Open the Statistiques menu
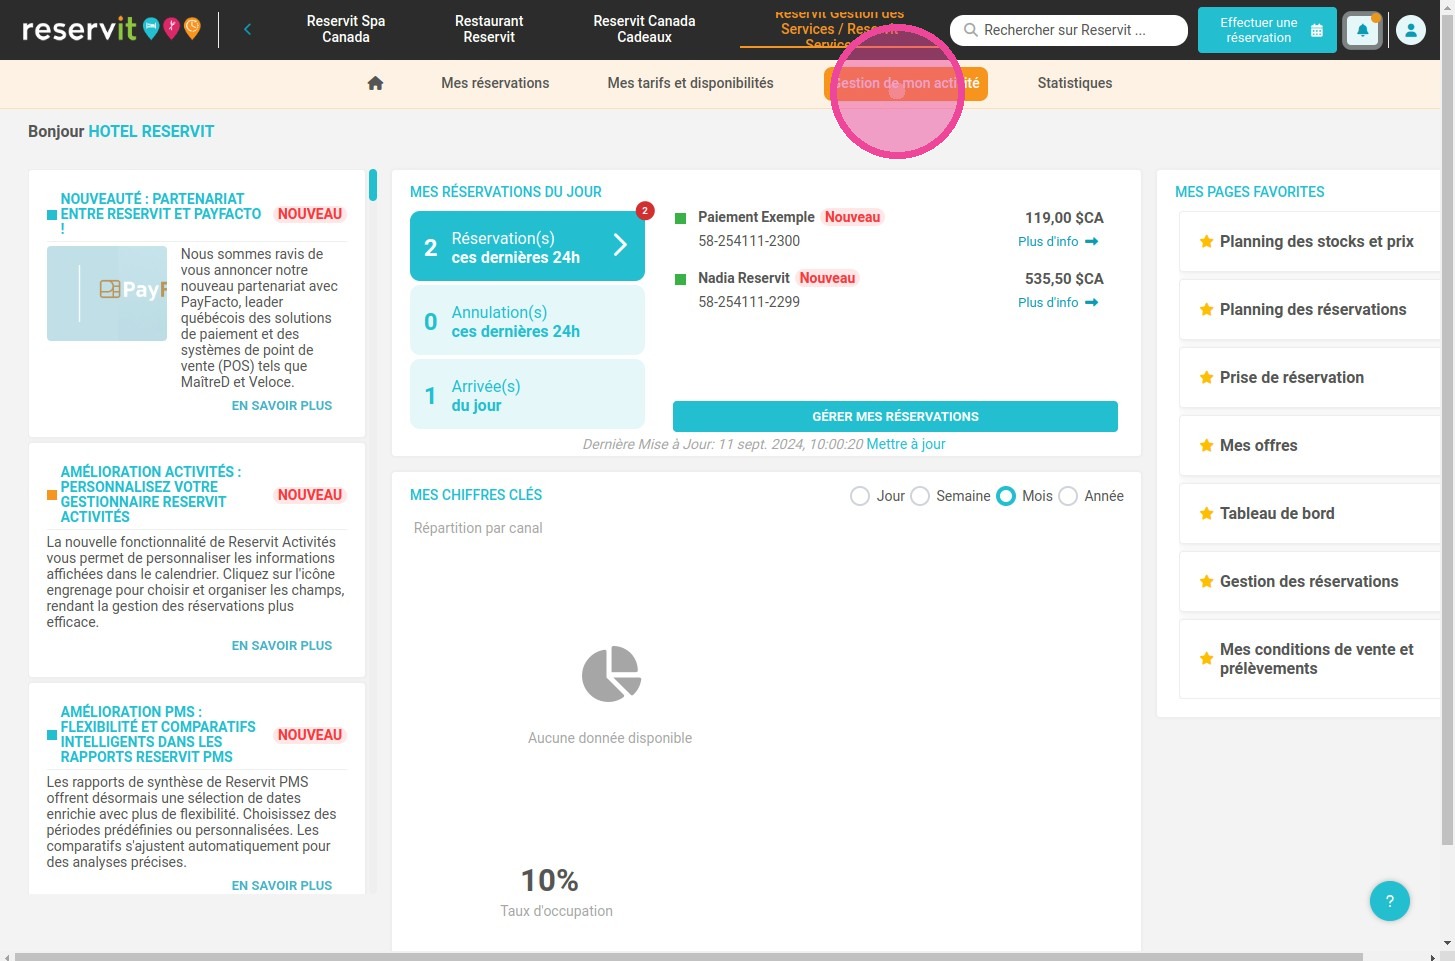Image resolution: width=1455 pixels, height=961 pixels. click(1075, 83)
